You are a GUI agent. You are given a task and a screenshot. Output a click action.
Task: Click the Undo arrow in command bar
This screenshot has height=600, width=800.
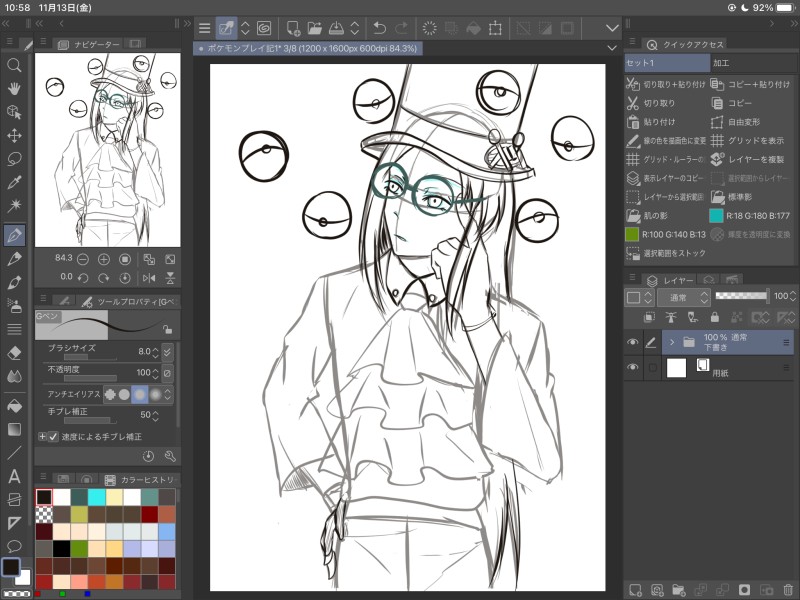380,28
